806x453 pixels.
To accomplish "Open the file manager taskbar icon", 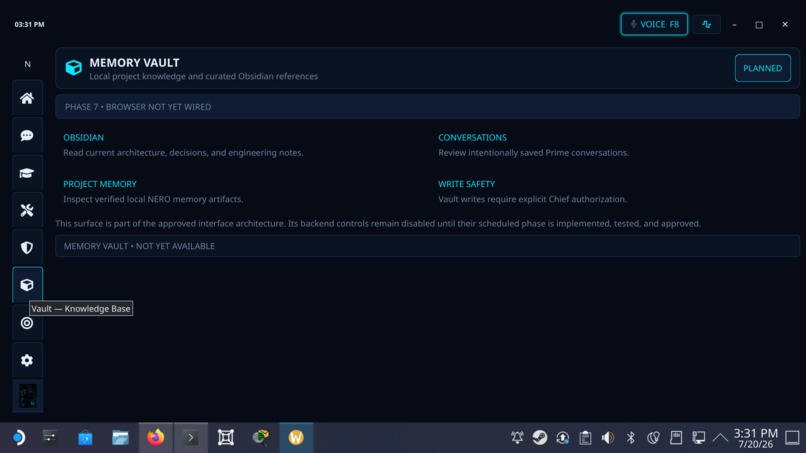I will 120,438.
